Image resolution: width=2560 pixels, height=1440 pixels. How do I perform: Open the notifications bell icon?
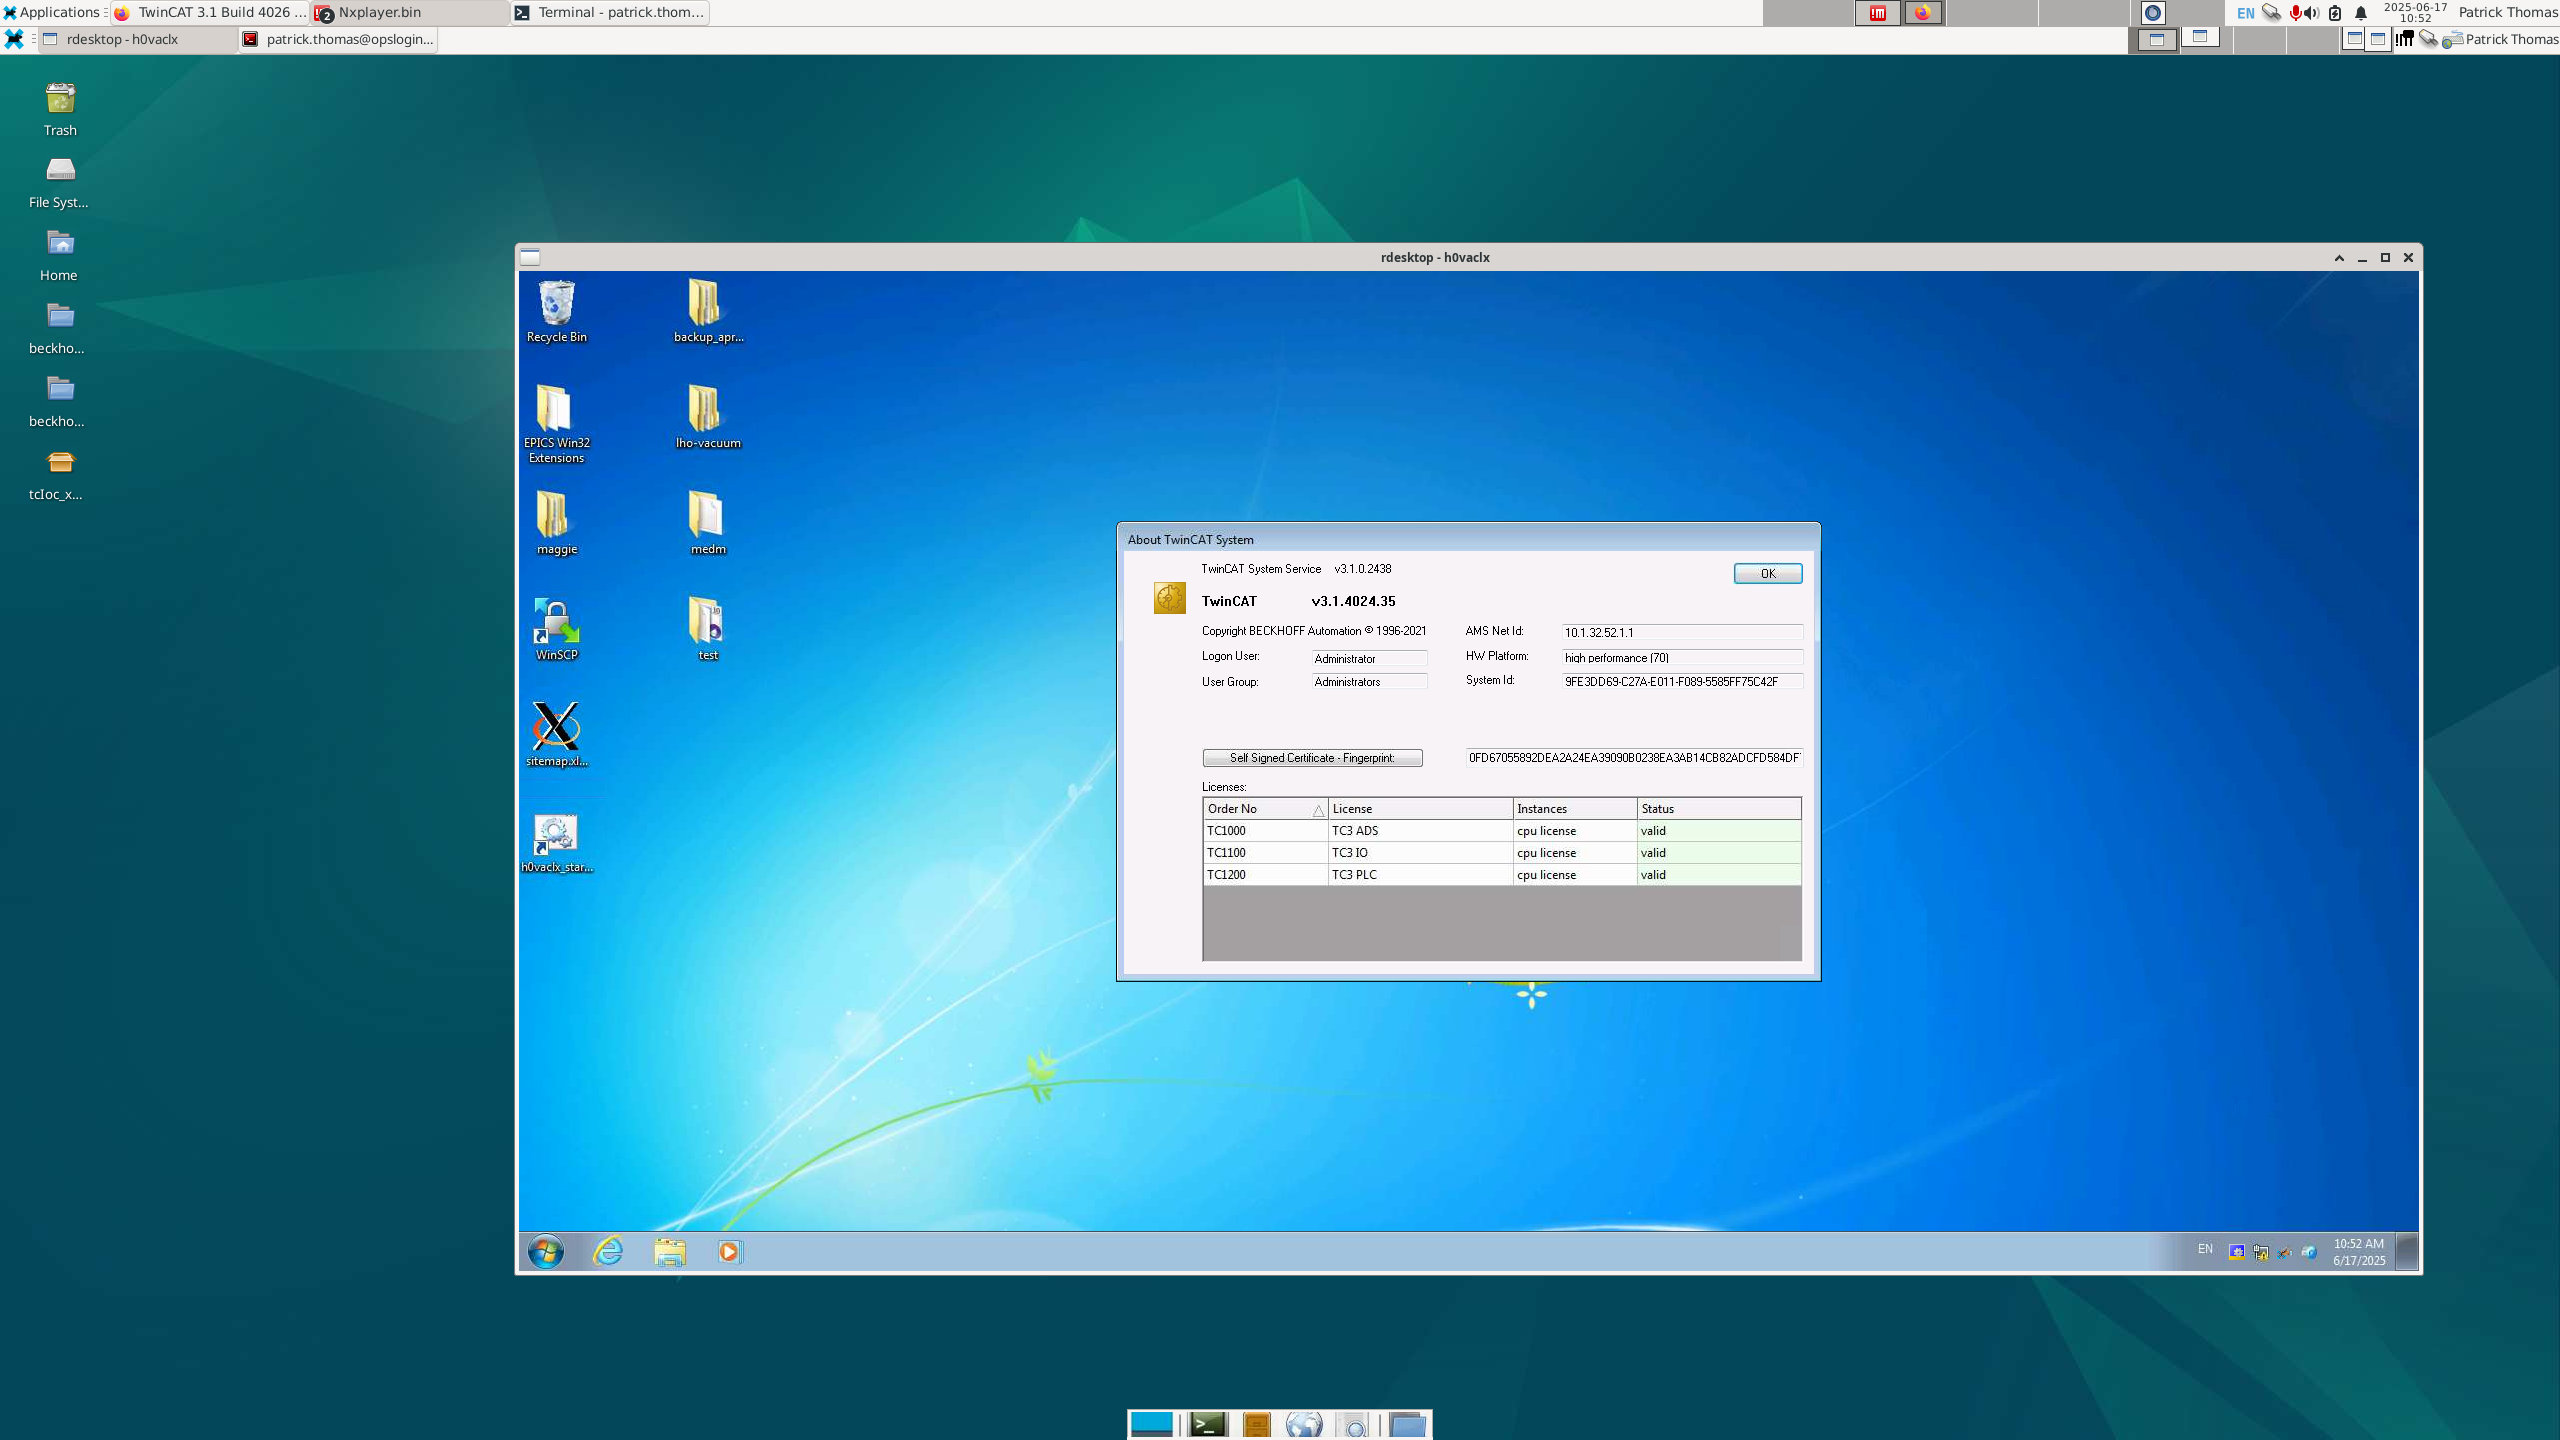click(x=2361, y=13)
